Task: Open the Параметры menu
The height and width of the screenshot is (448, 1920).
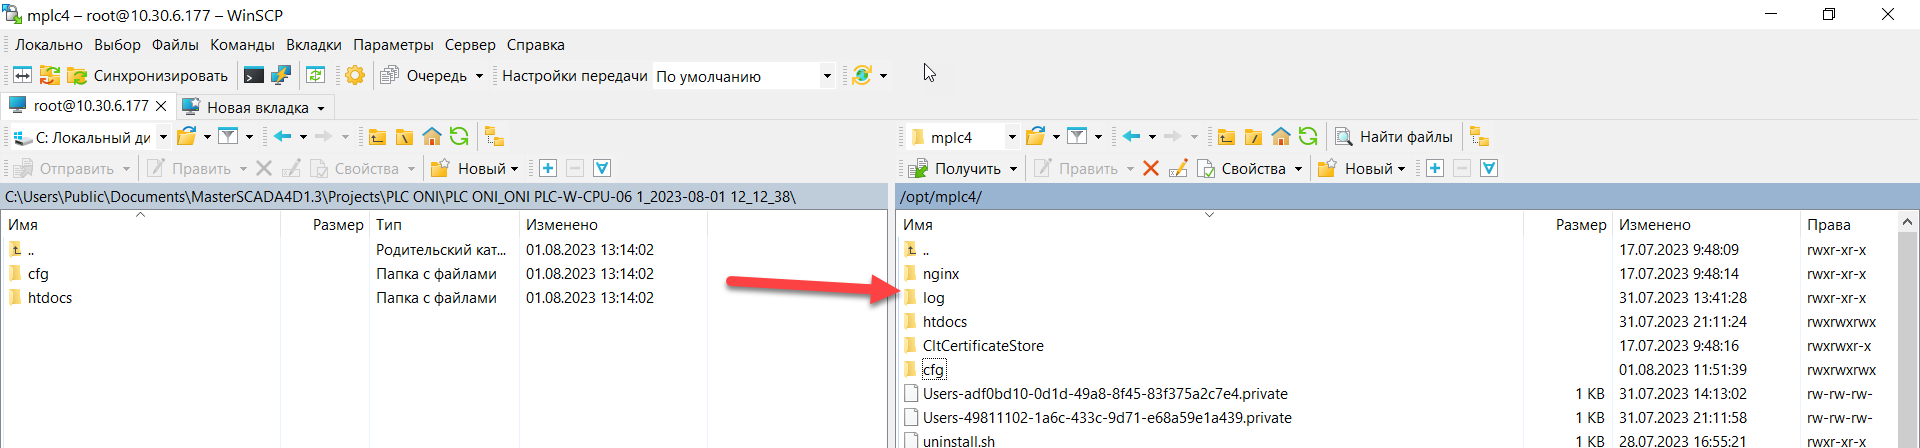Action: point(393,45)
